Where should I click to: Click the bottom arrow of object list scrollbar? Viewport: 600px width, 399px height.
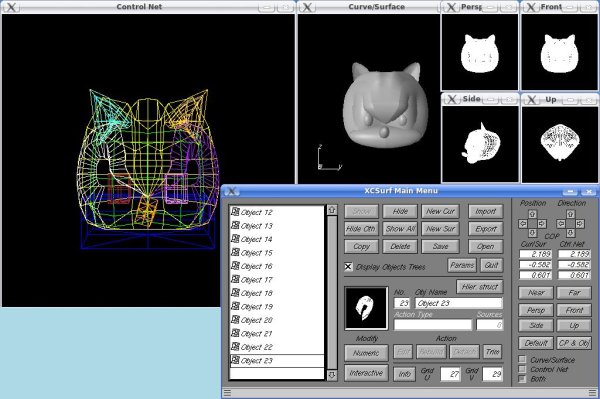[x=332, y=375]
